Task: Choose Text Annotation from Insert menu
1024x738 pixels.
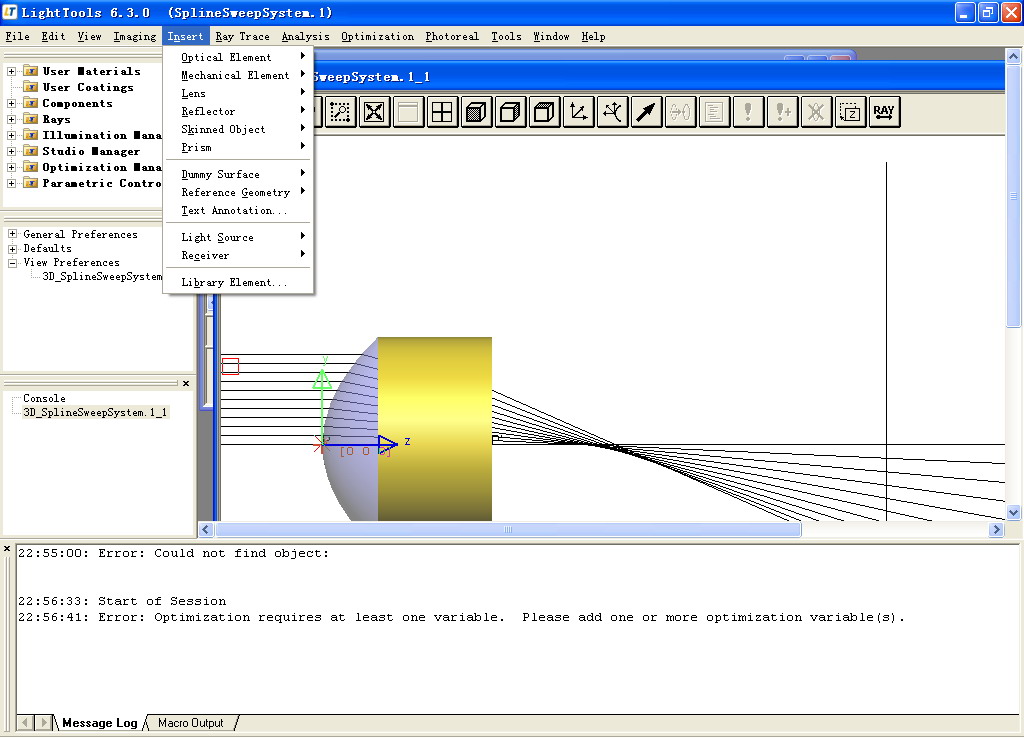Action: coord(238,210)
